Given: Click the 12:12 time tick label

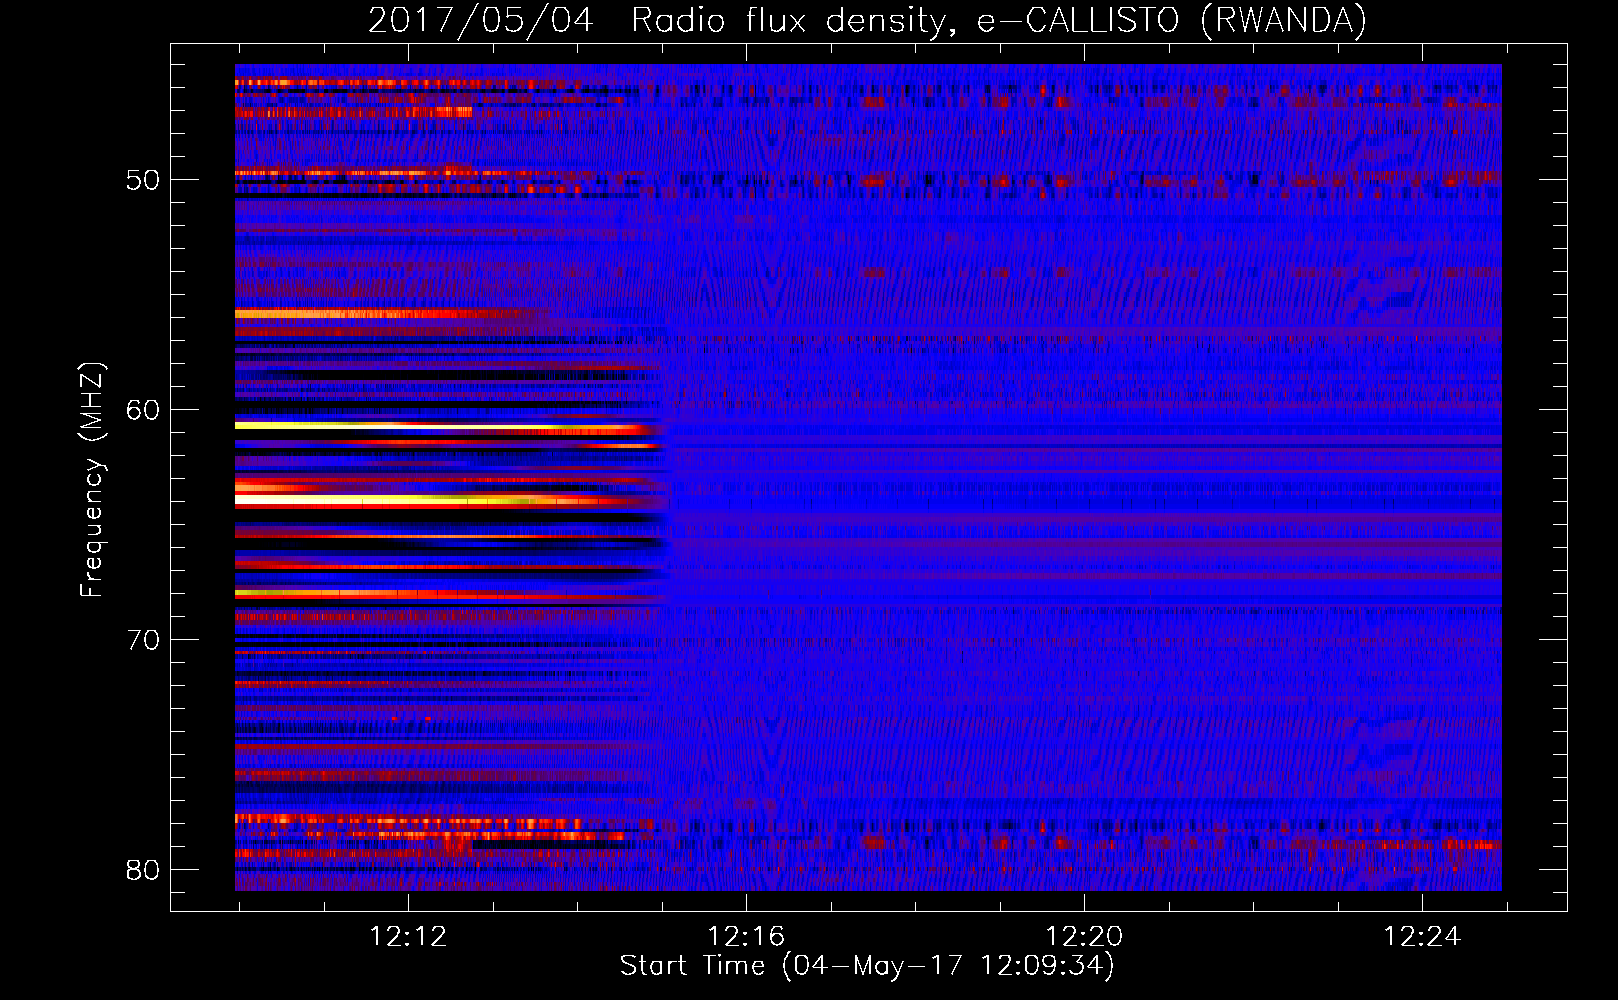Looking at the screenshot, I should 408,937.
